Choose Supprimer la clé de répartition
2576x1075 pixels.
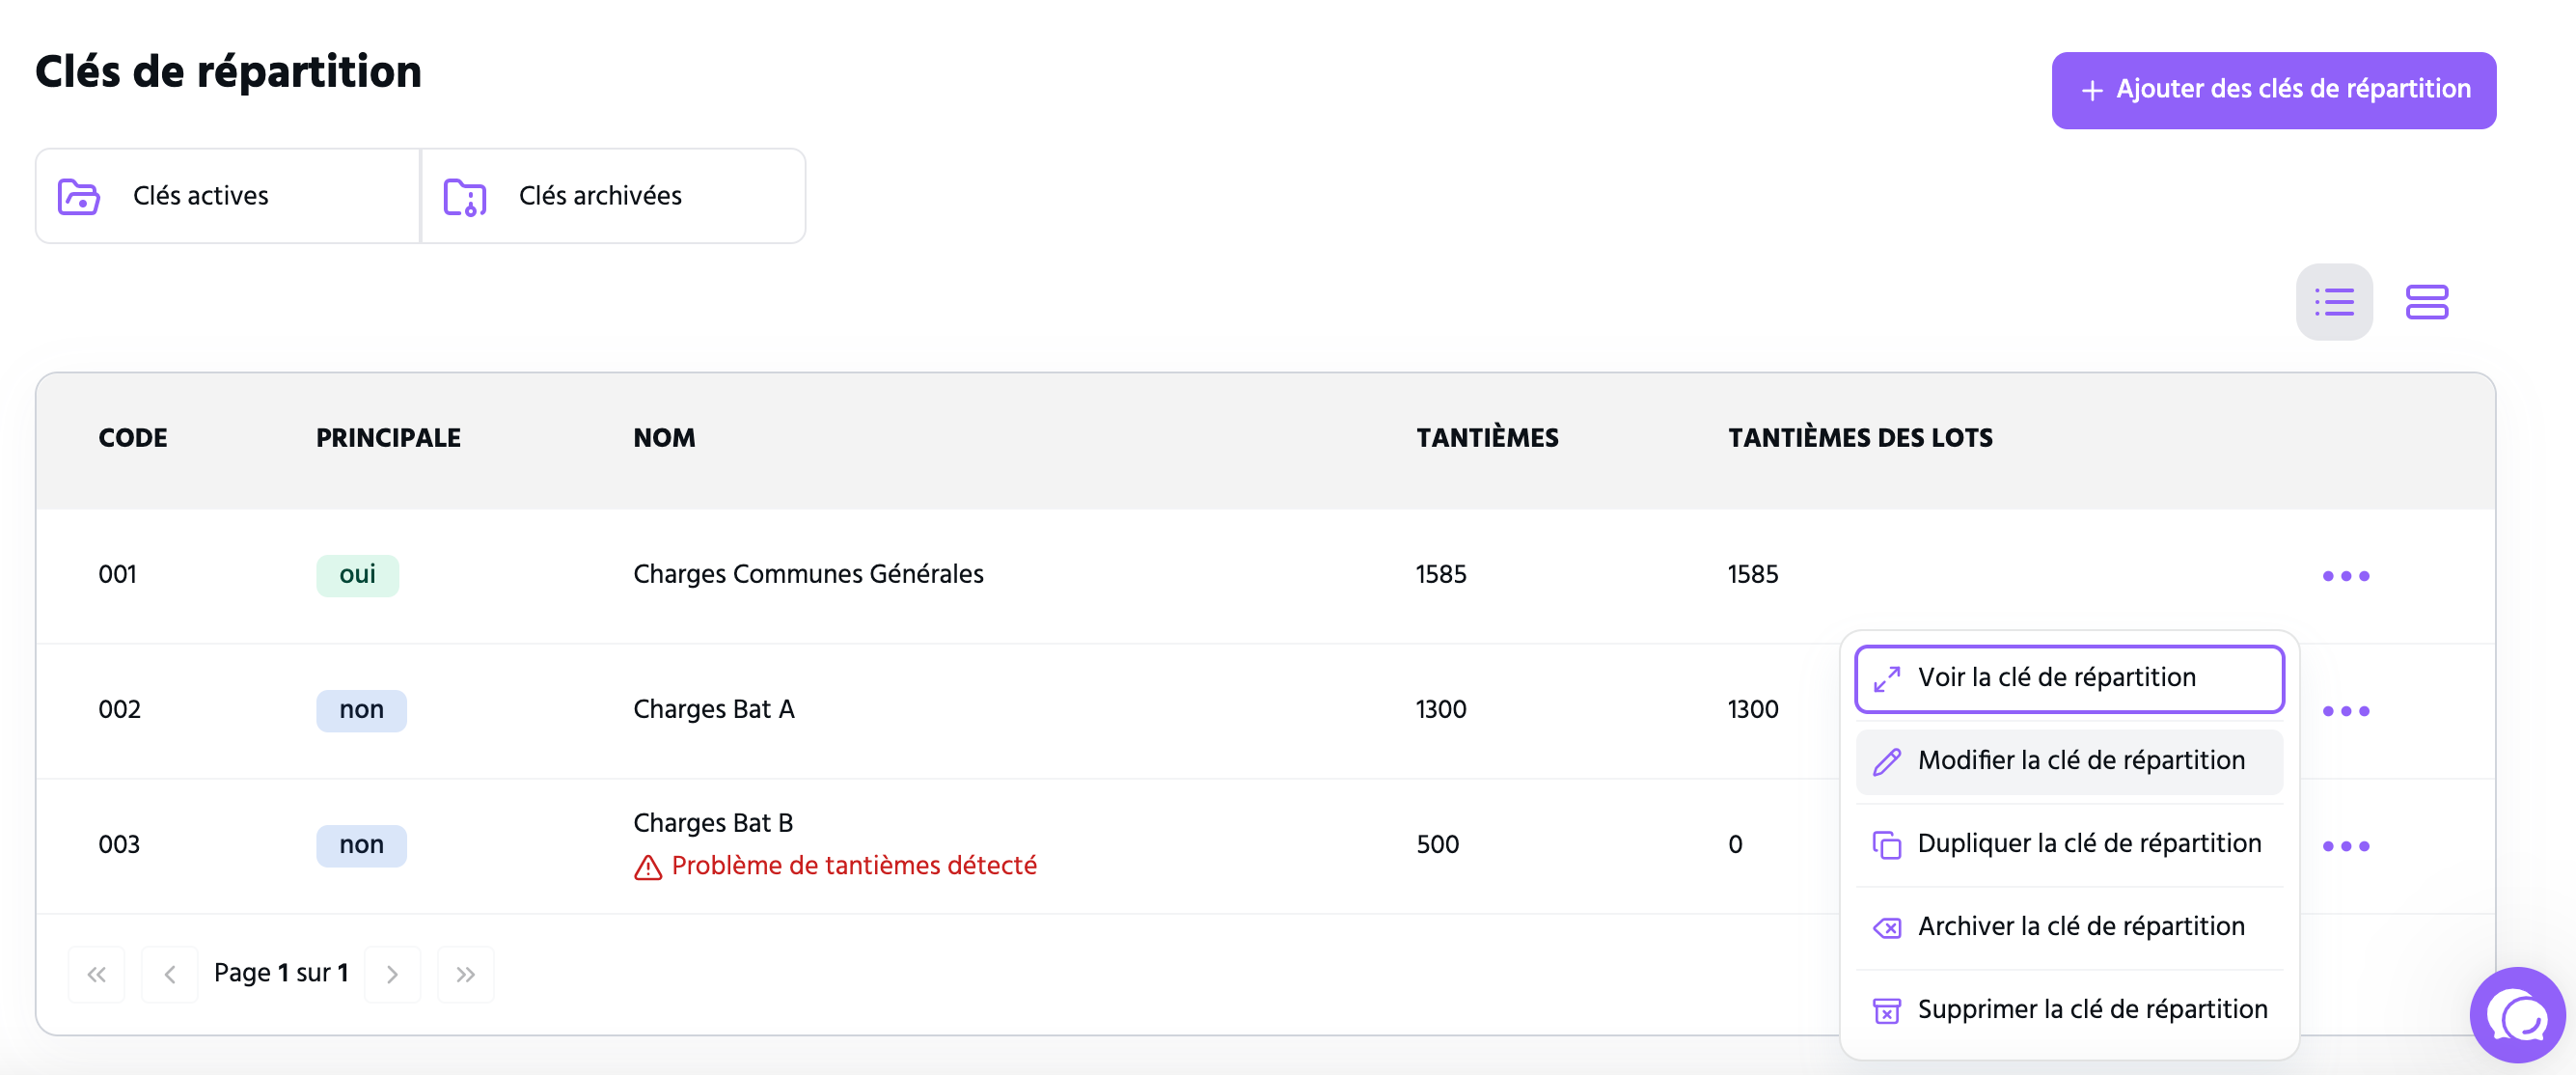tap(2069, 1010)
